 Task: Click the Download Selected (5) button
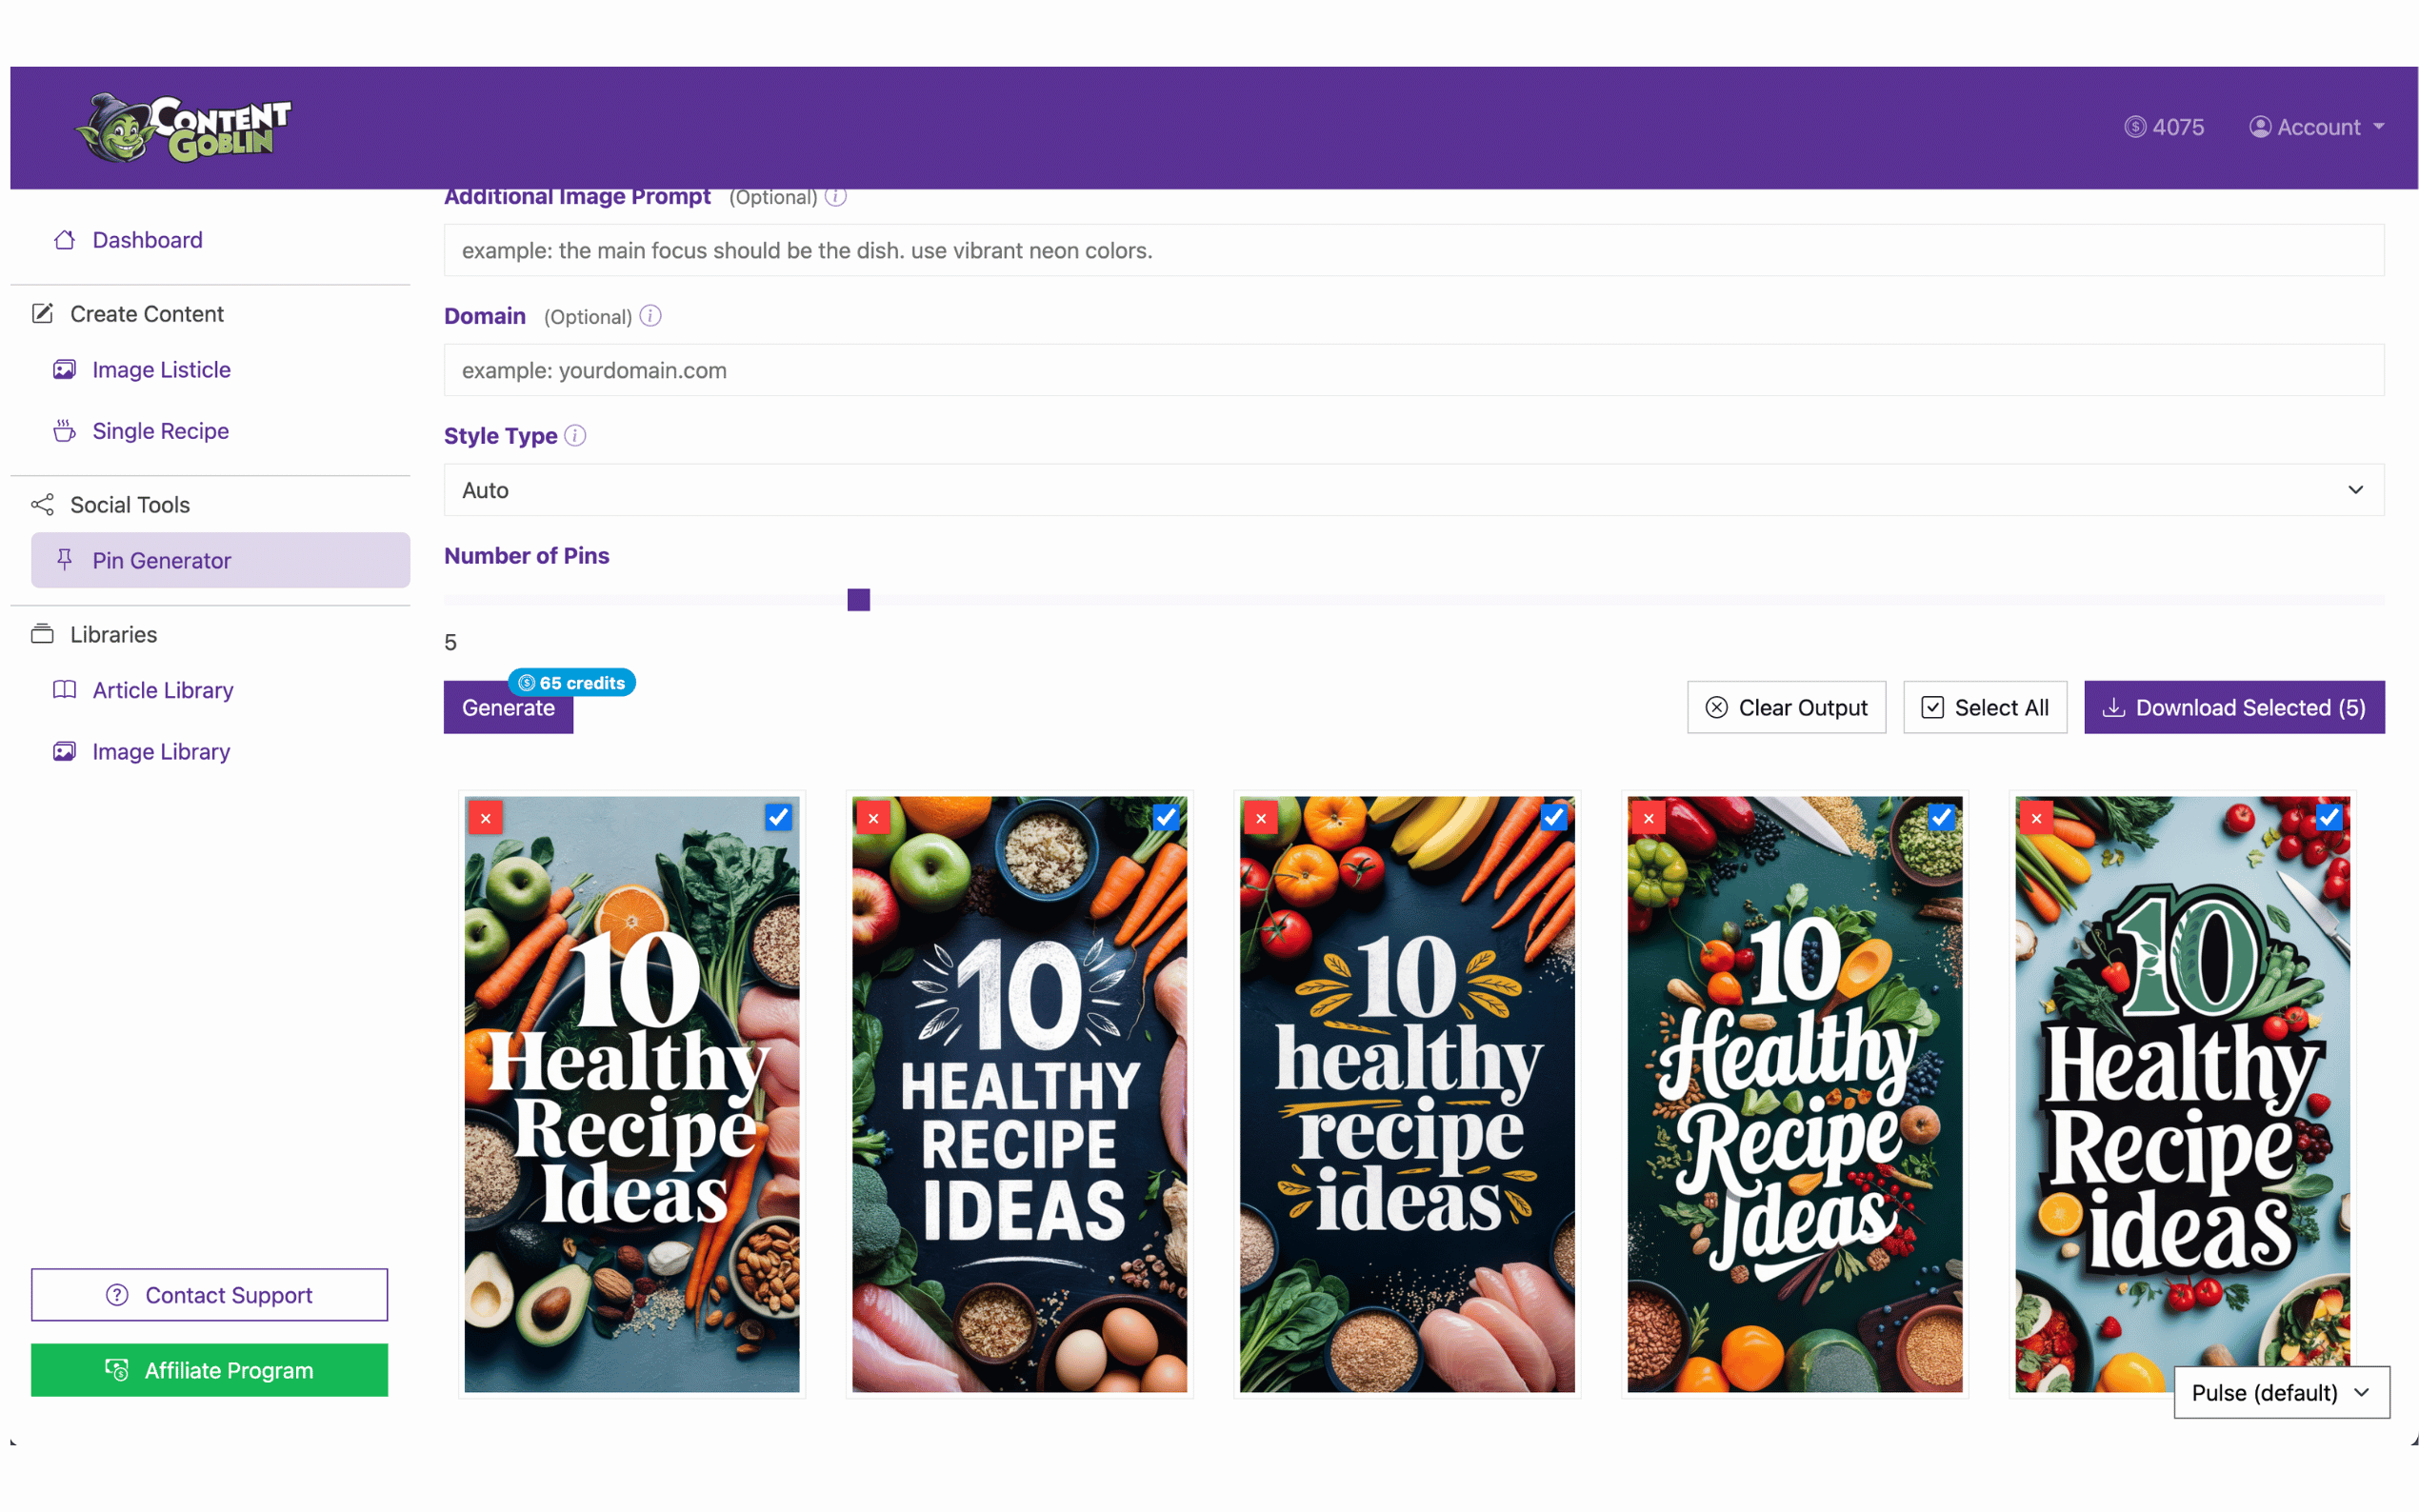coord(2233,708)
